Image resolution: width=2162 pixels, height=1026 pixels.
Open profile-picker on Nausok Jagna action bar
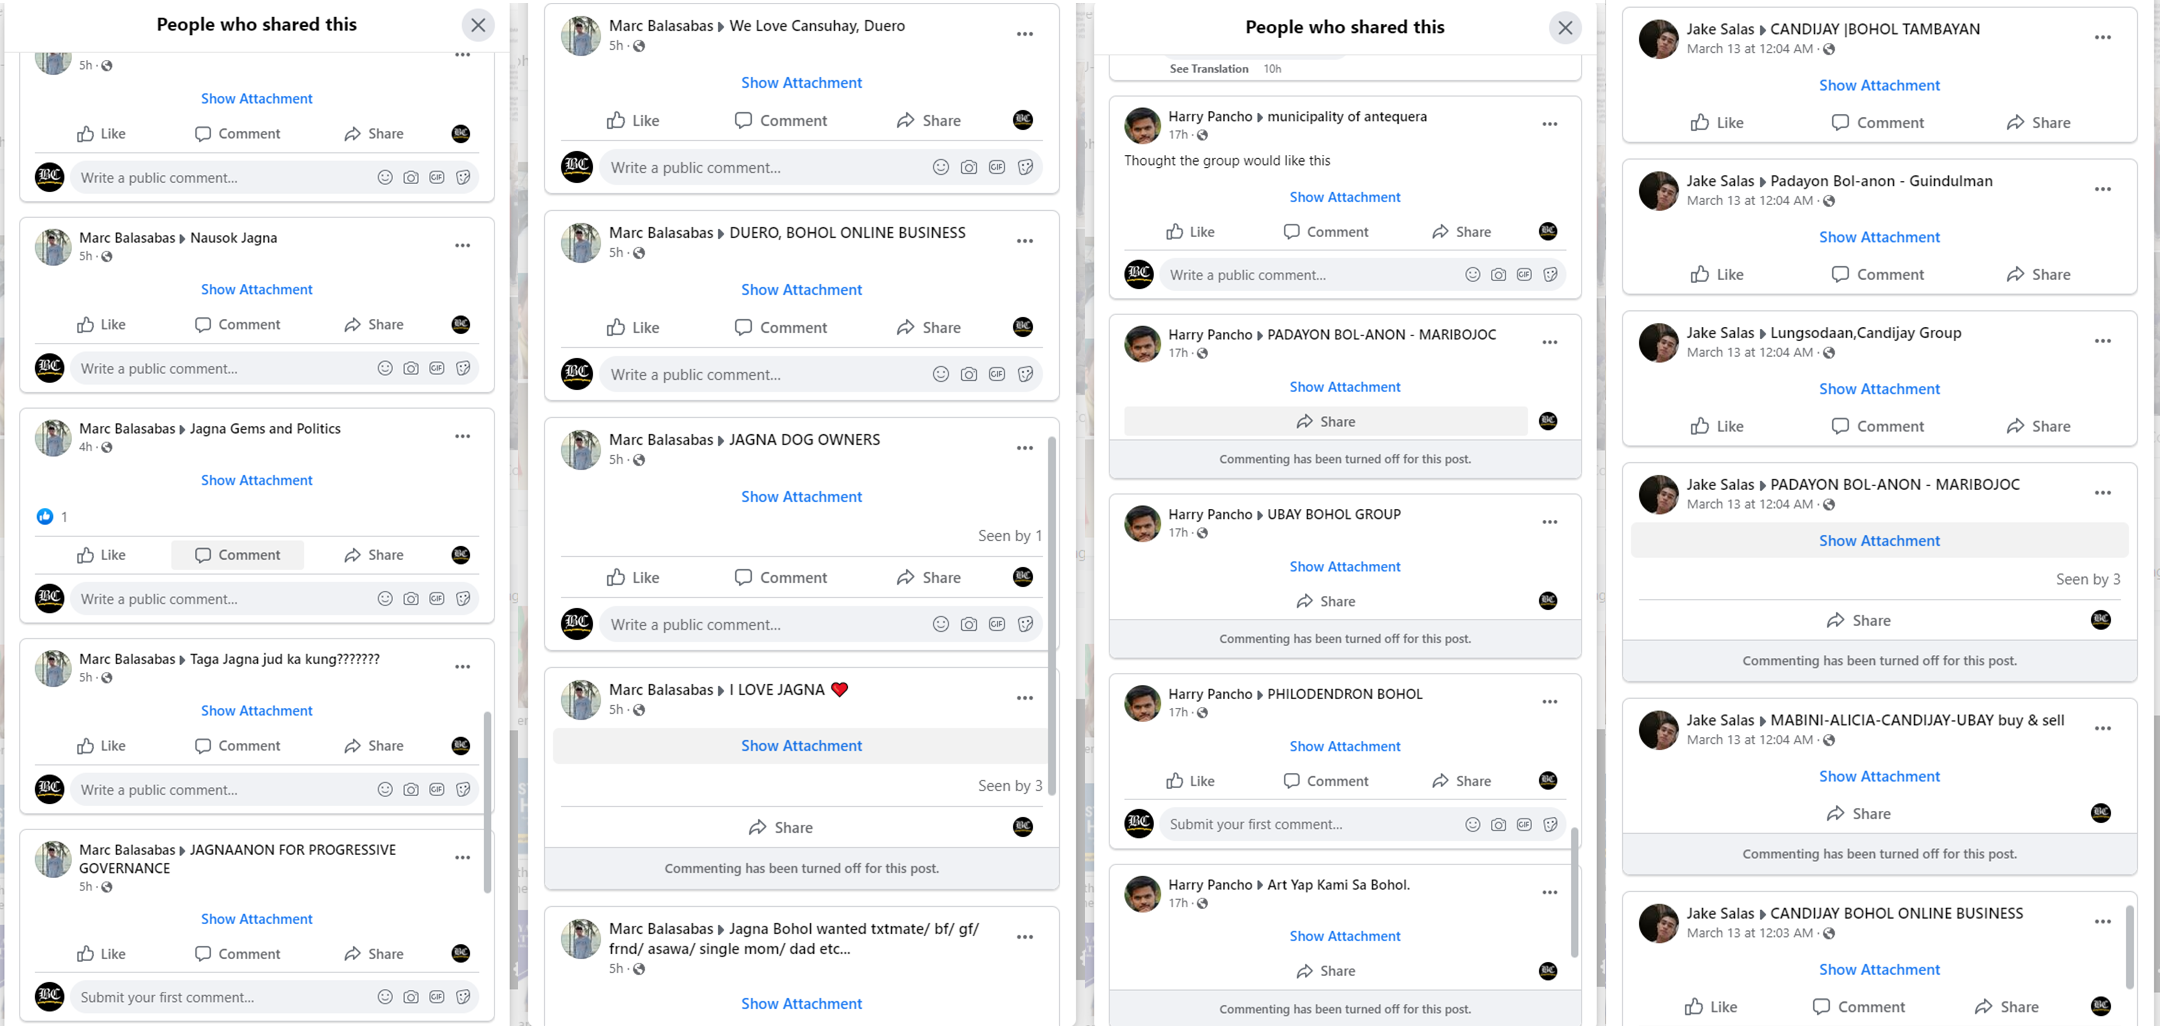[461, 324]
